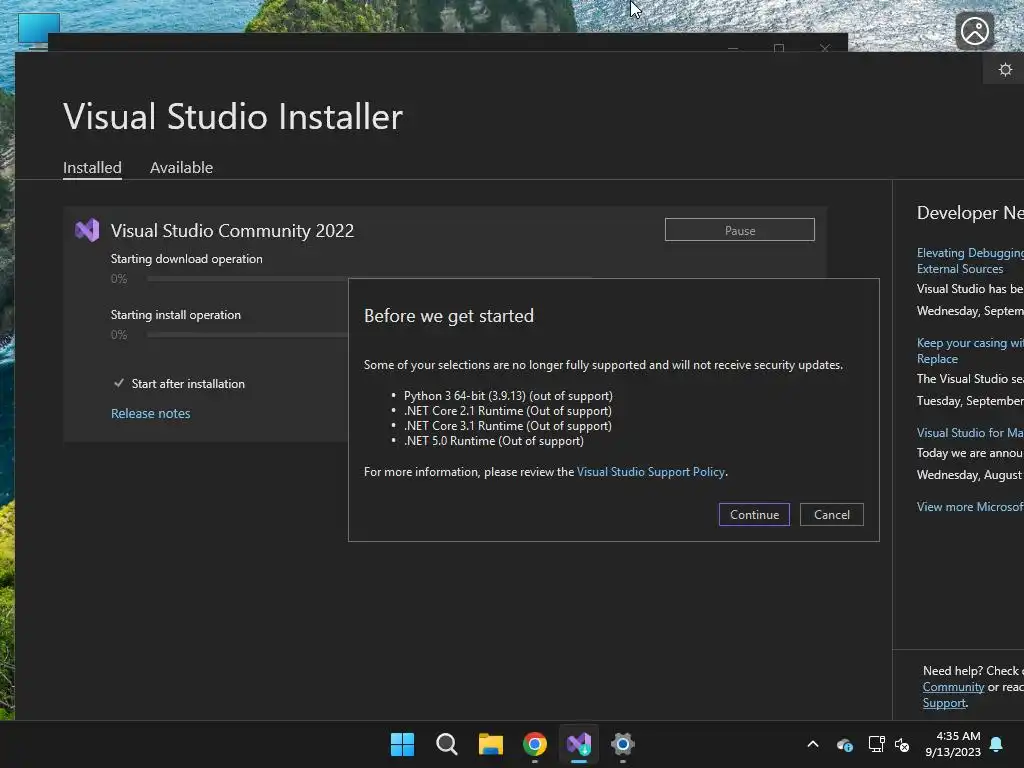Open File Explorer from the taskbar
This screenshot has width=1024, height=768.
[x=490, y=744]
